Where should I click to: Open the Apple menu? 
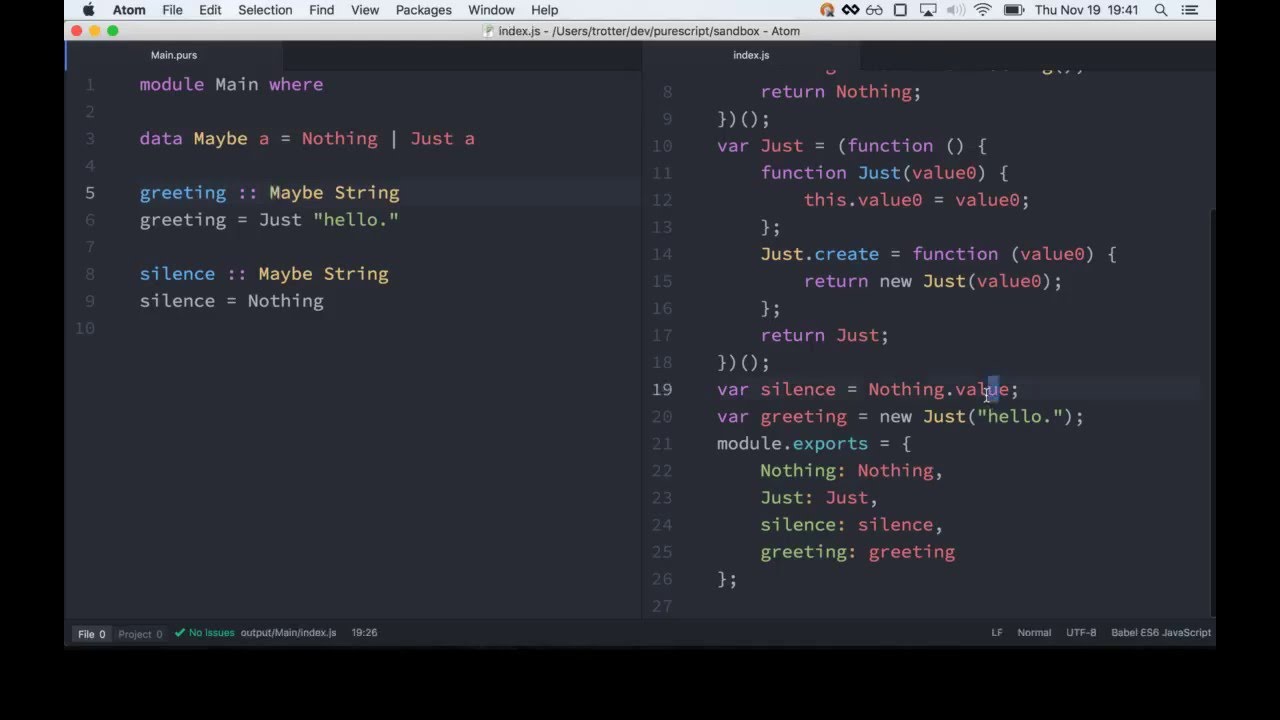pyautogui.click(x=88, y=10)
